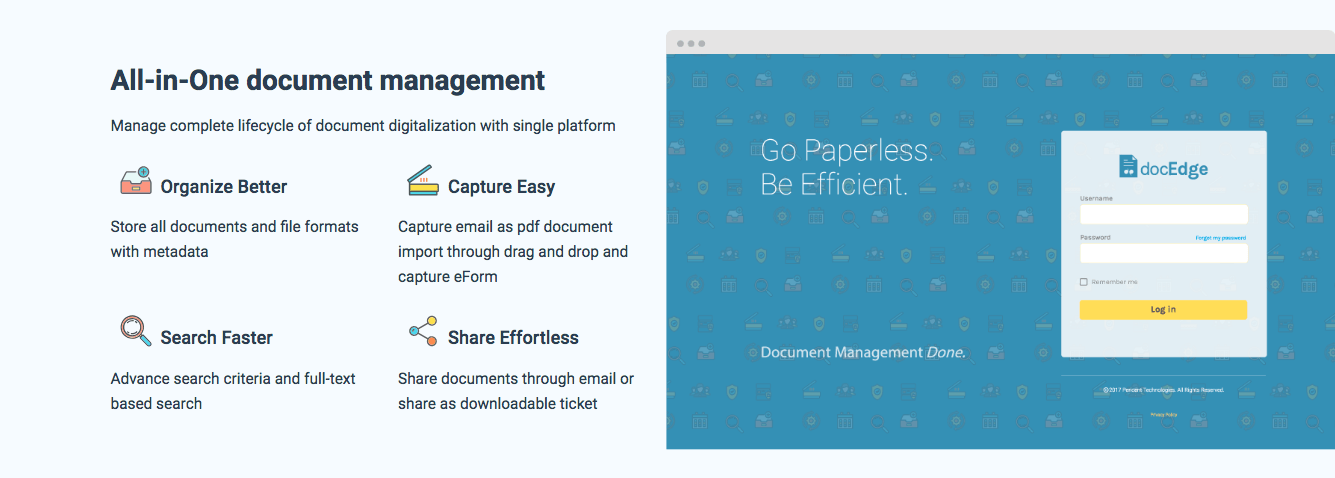Click the third gray window dot
This screenshot has width=1335, height=478.
click(702, 43)
